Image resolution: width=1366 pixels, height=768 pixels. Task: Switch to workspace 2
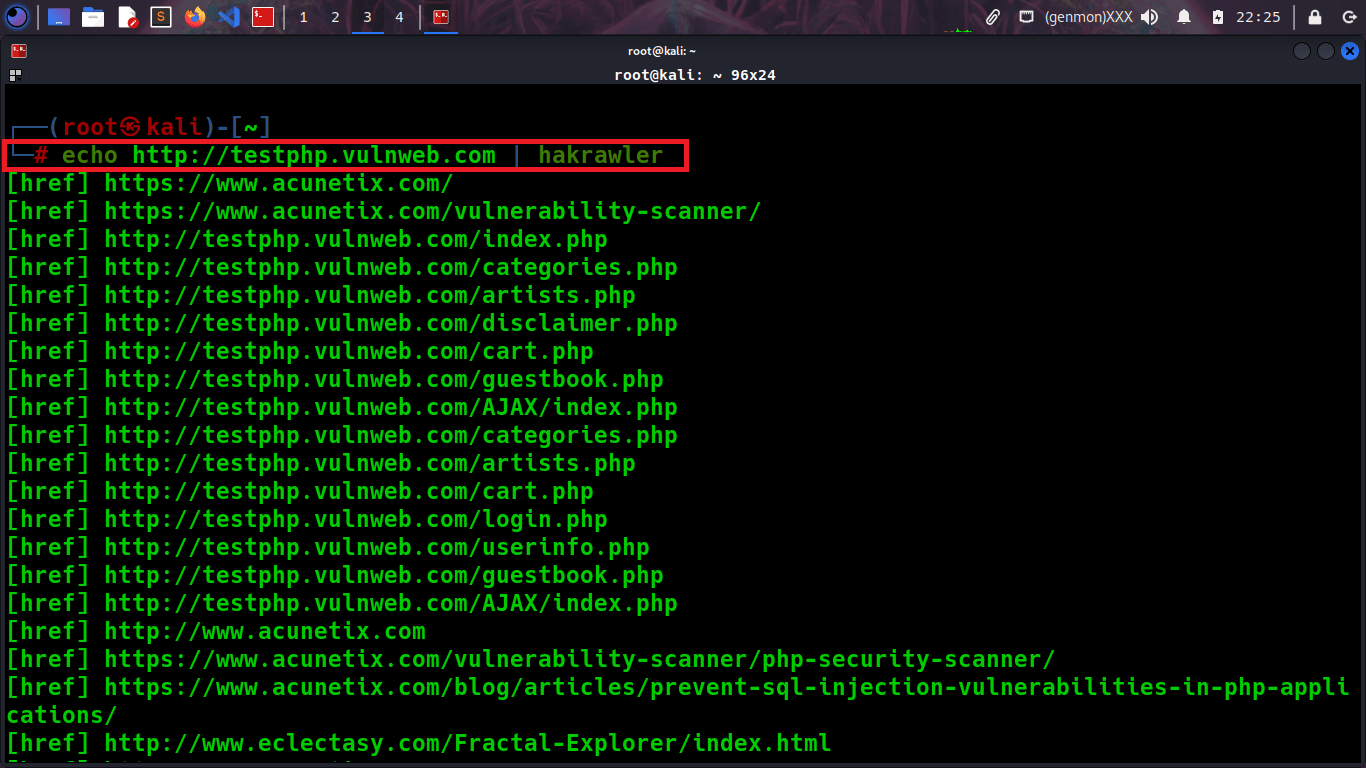[335, 17]
